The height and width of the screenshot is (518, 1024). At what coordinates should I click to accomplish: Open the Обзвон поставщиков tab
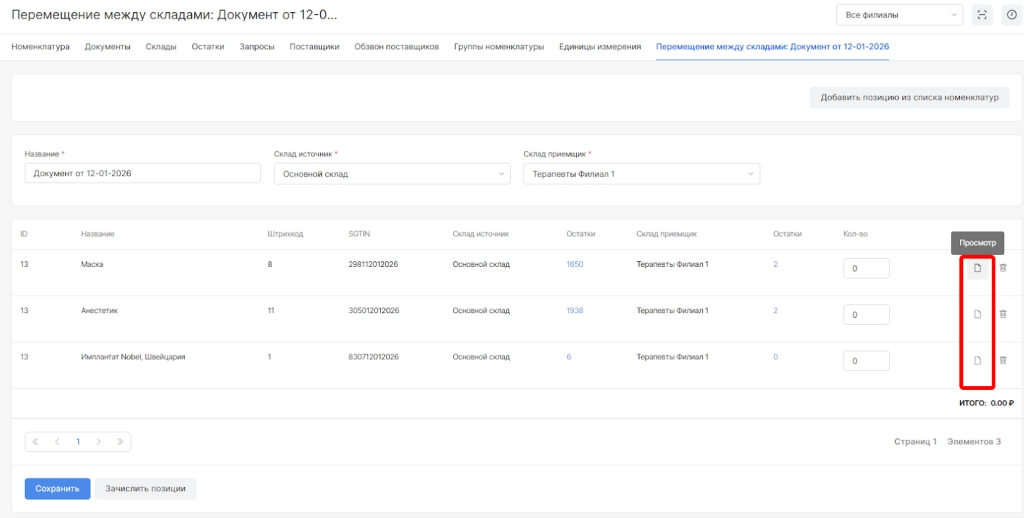coord(396,47)
